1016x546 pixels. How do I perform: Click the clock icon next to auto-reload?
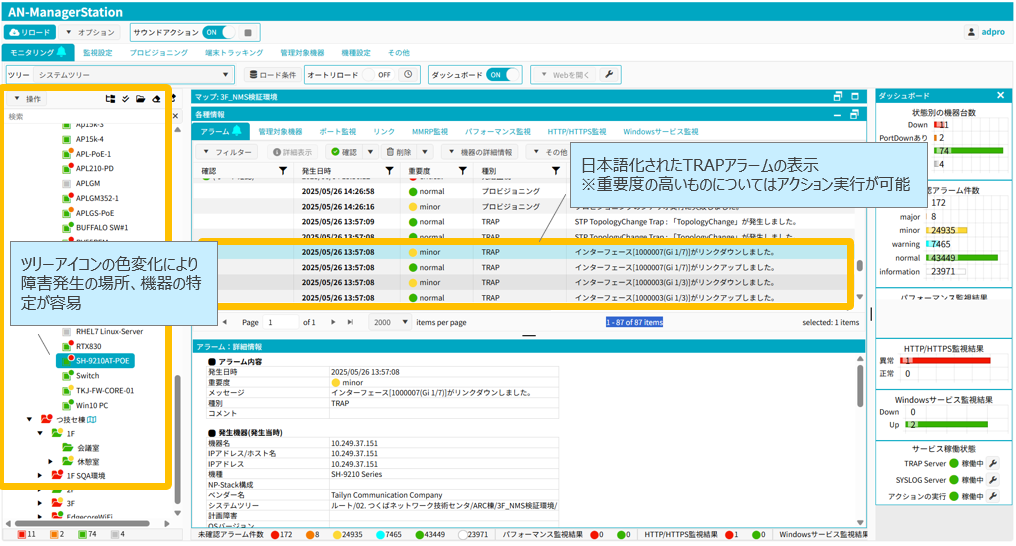click(408, 75)
